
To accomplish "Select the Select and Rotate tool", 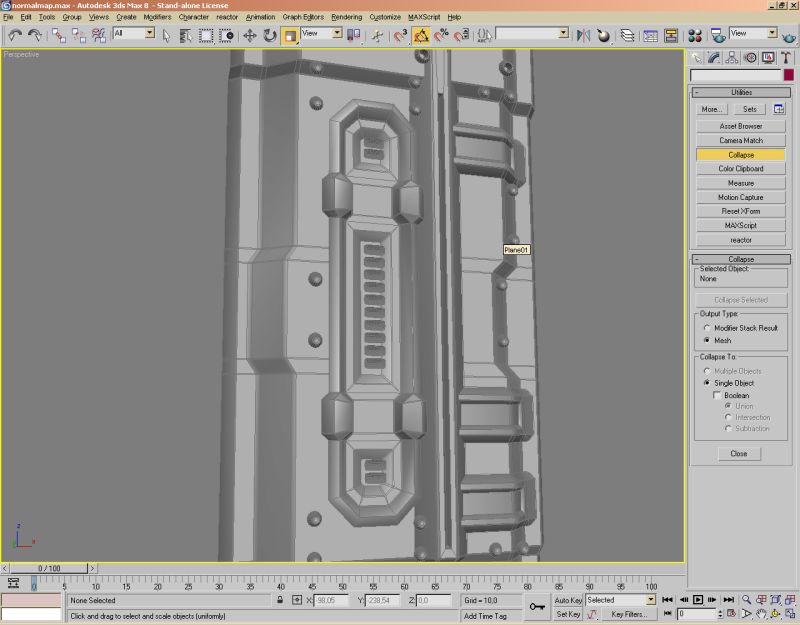I will tap(270, 34).
